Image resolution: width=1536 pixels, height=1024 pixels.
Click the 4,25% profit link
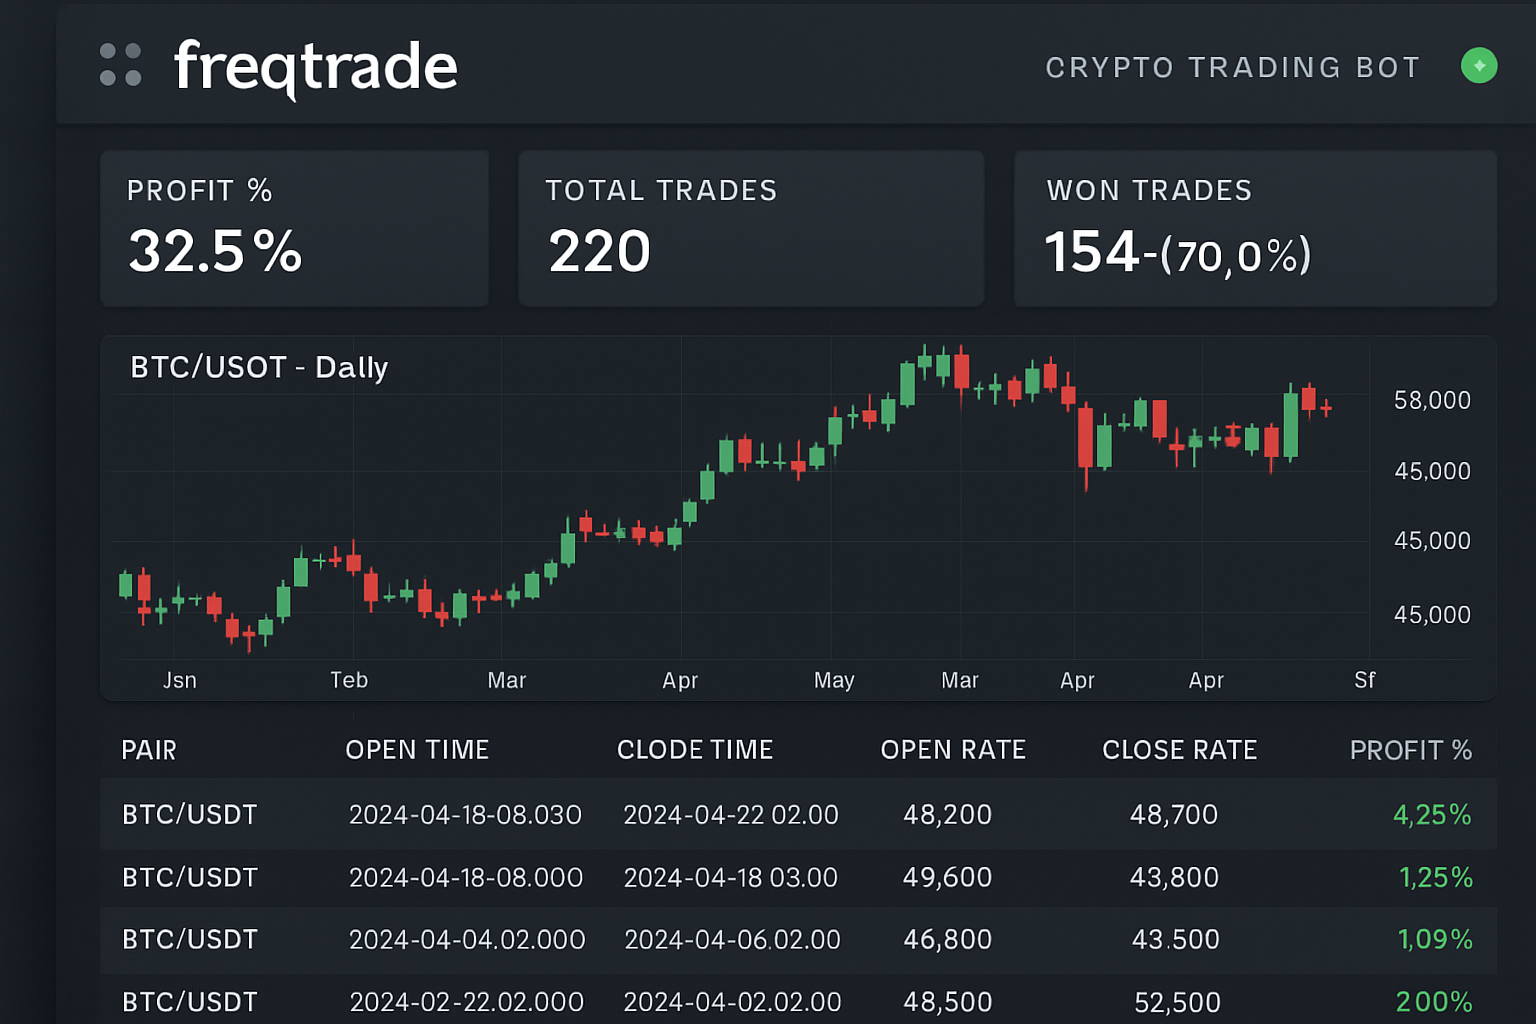(1431, 814)
